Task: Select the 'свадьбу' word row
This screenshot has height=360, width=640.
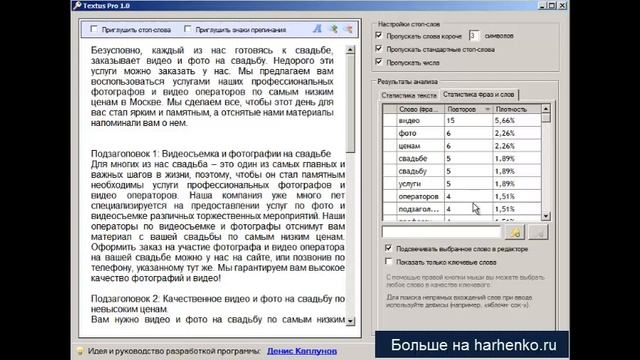Action: pyautogui.click(x=462, y=171)
